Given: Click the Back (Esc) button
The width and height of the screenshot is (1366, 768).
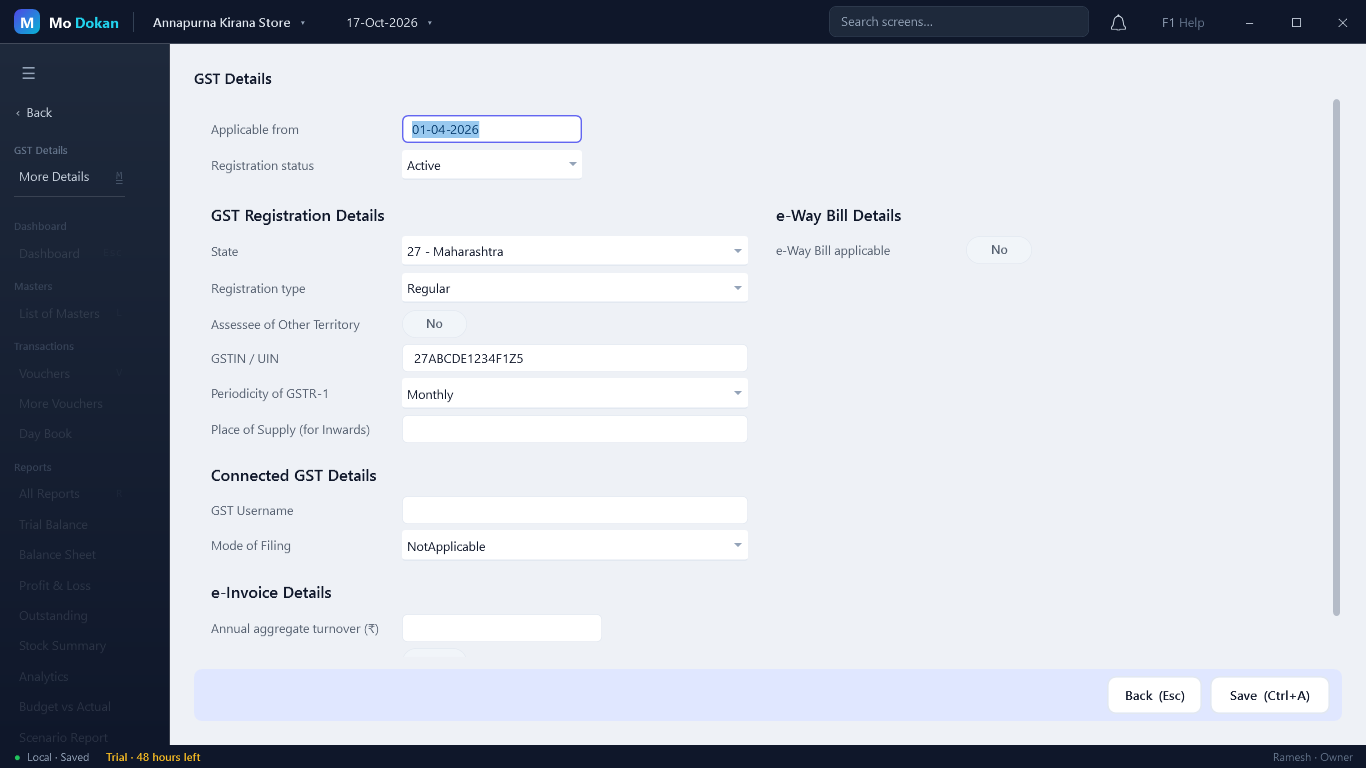Looking at the screenshot, I should coord(1154,695).
